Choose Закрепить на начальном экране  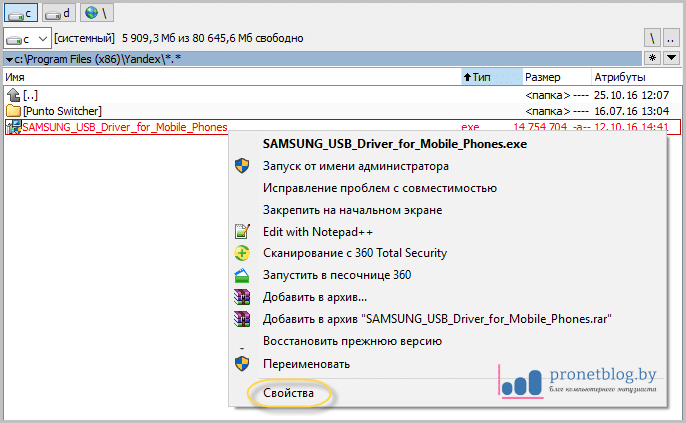(x=352, y=210)
